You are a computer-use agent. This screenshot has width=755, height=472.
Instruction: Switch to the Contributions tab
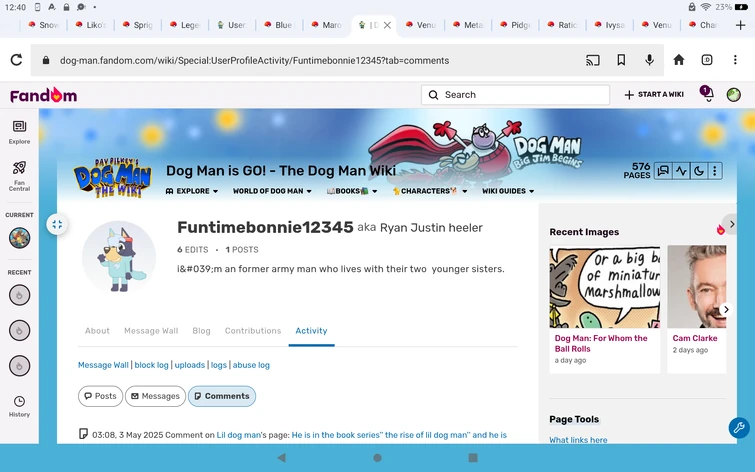click(x=253, y=331)
